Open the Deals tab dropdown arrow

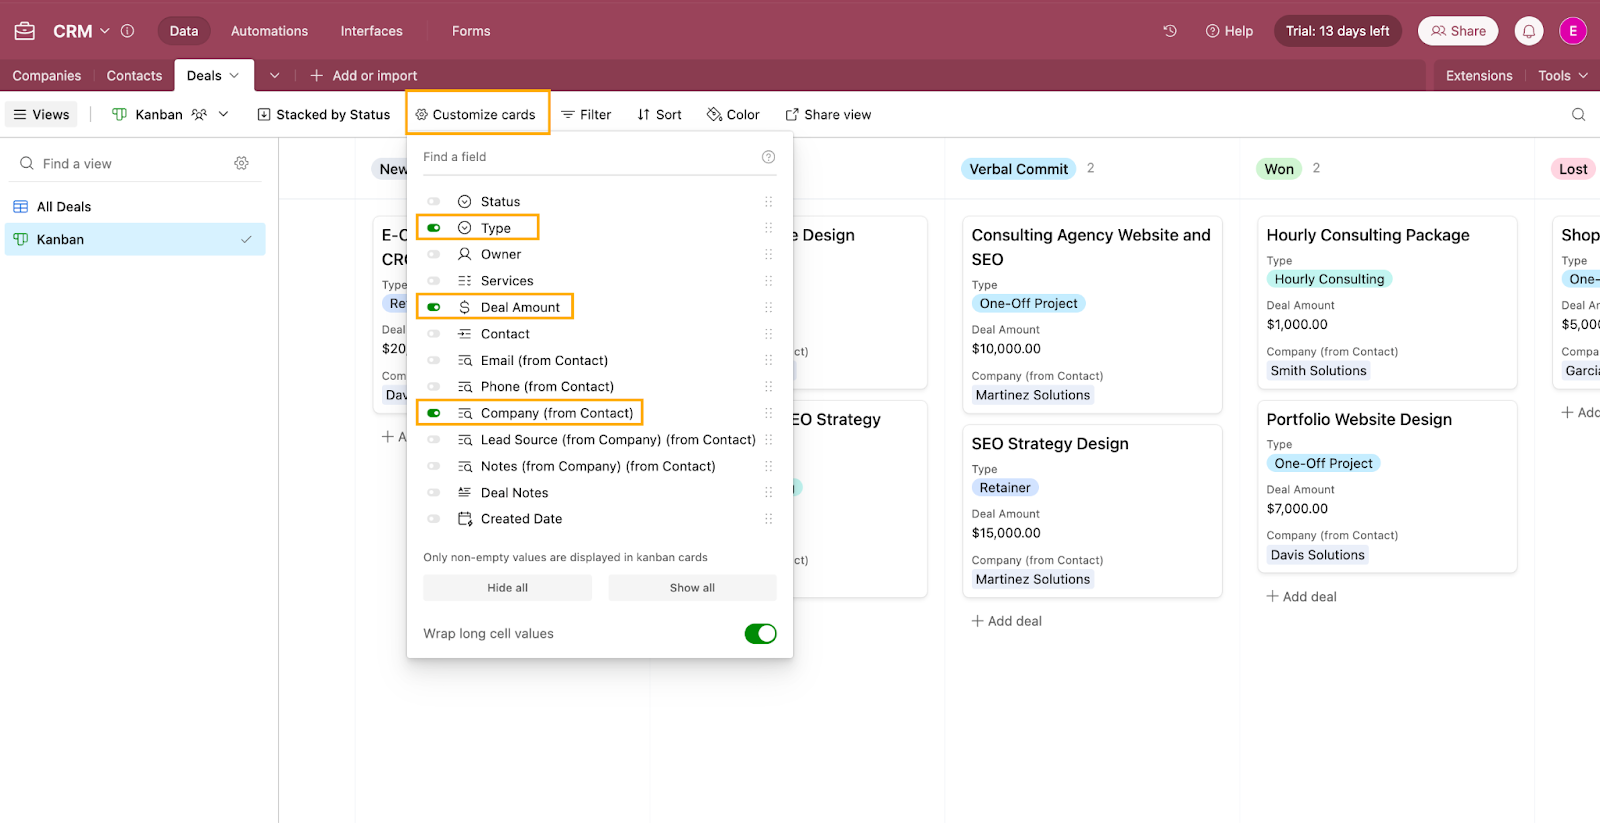pos(234,76)
